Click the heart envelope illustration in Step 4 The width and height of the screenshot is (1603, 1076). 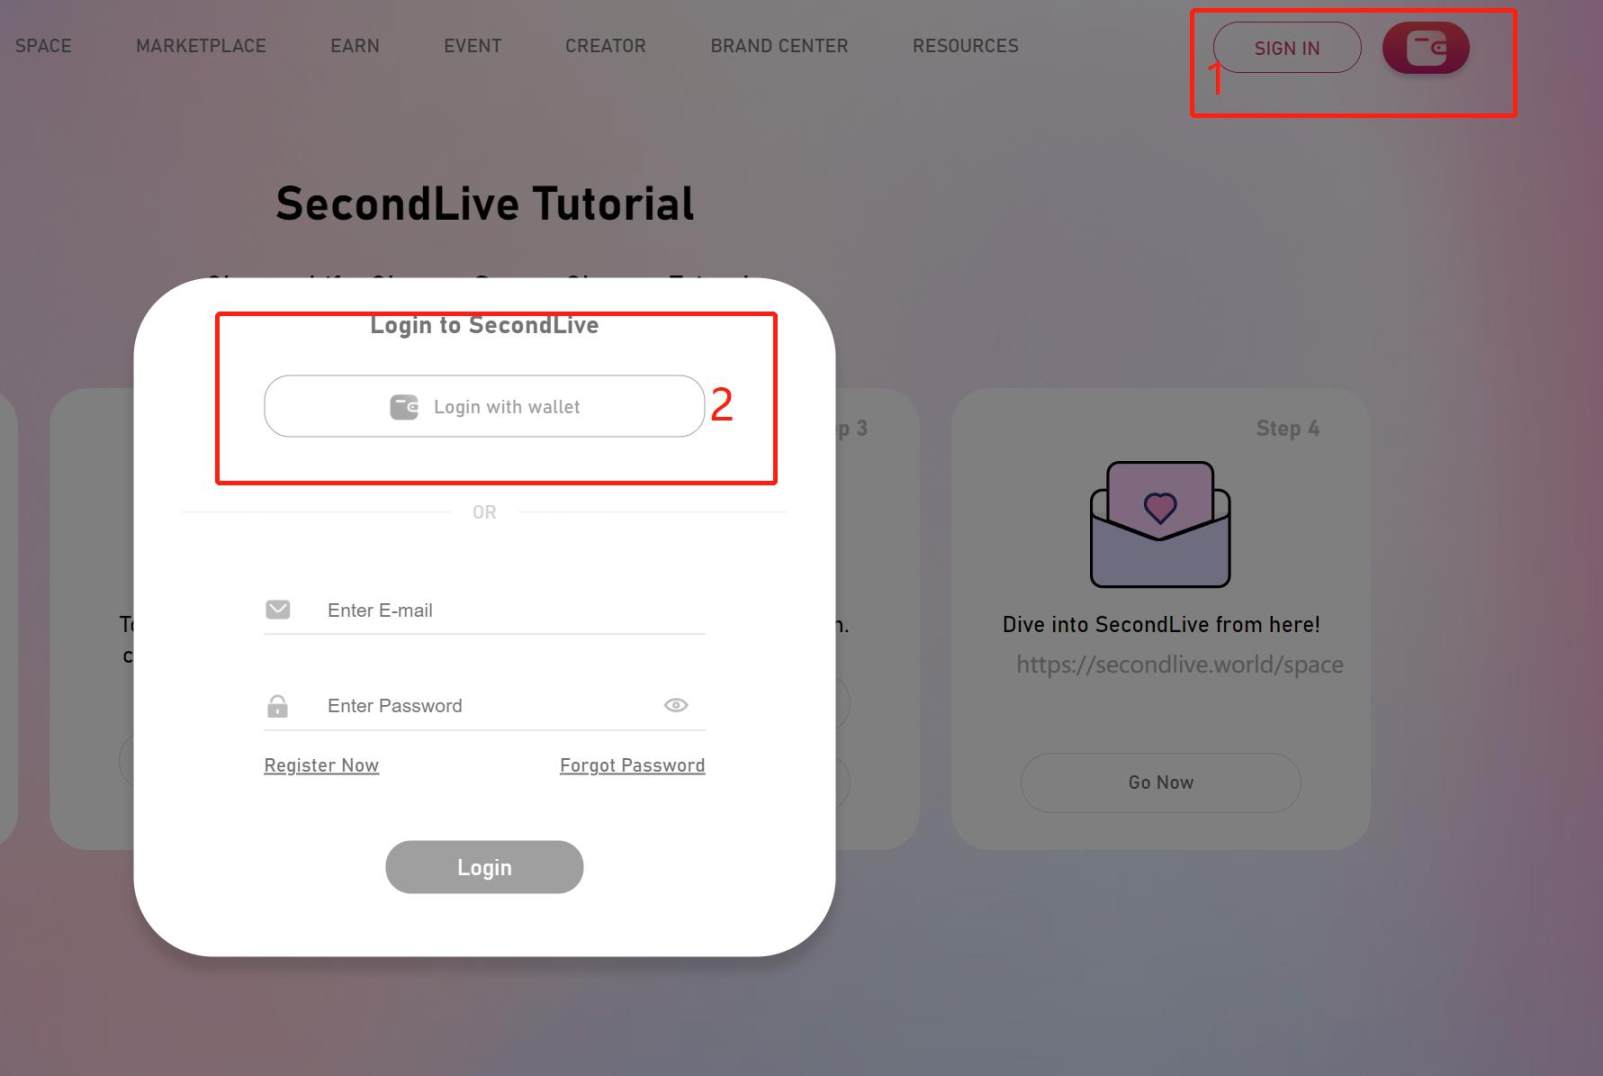[1160, 524]
